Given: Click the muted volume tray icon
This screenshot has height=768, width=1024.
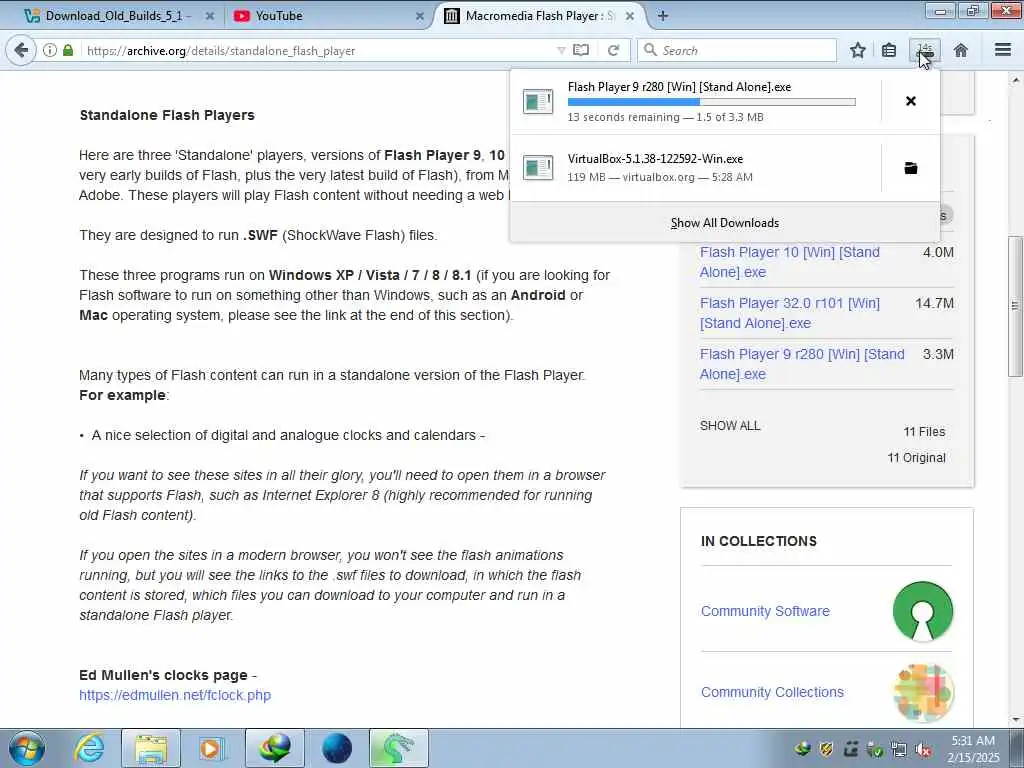Looking at the screenshot, I should (923, 750).
